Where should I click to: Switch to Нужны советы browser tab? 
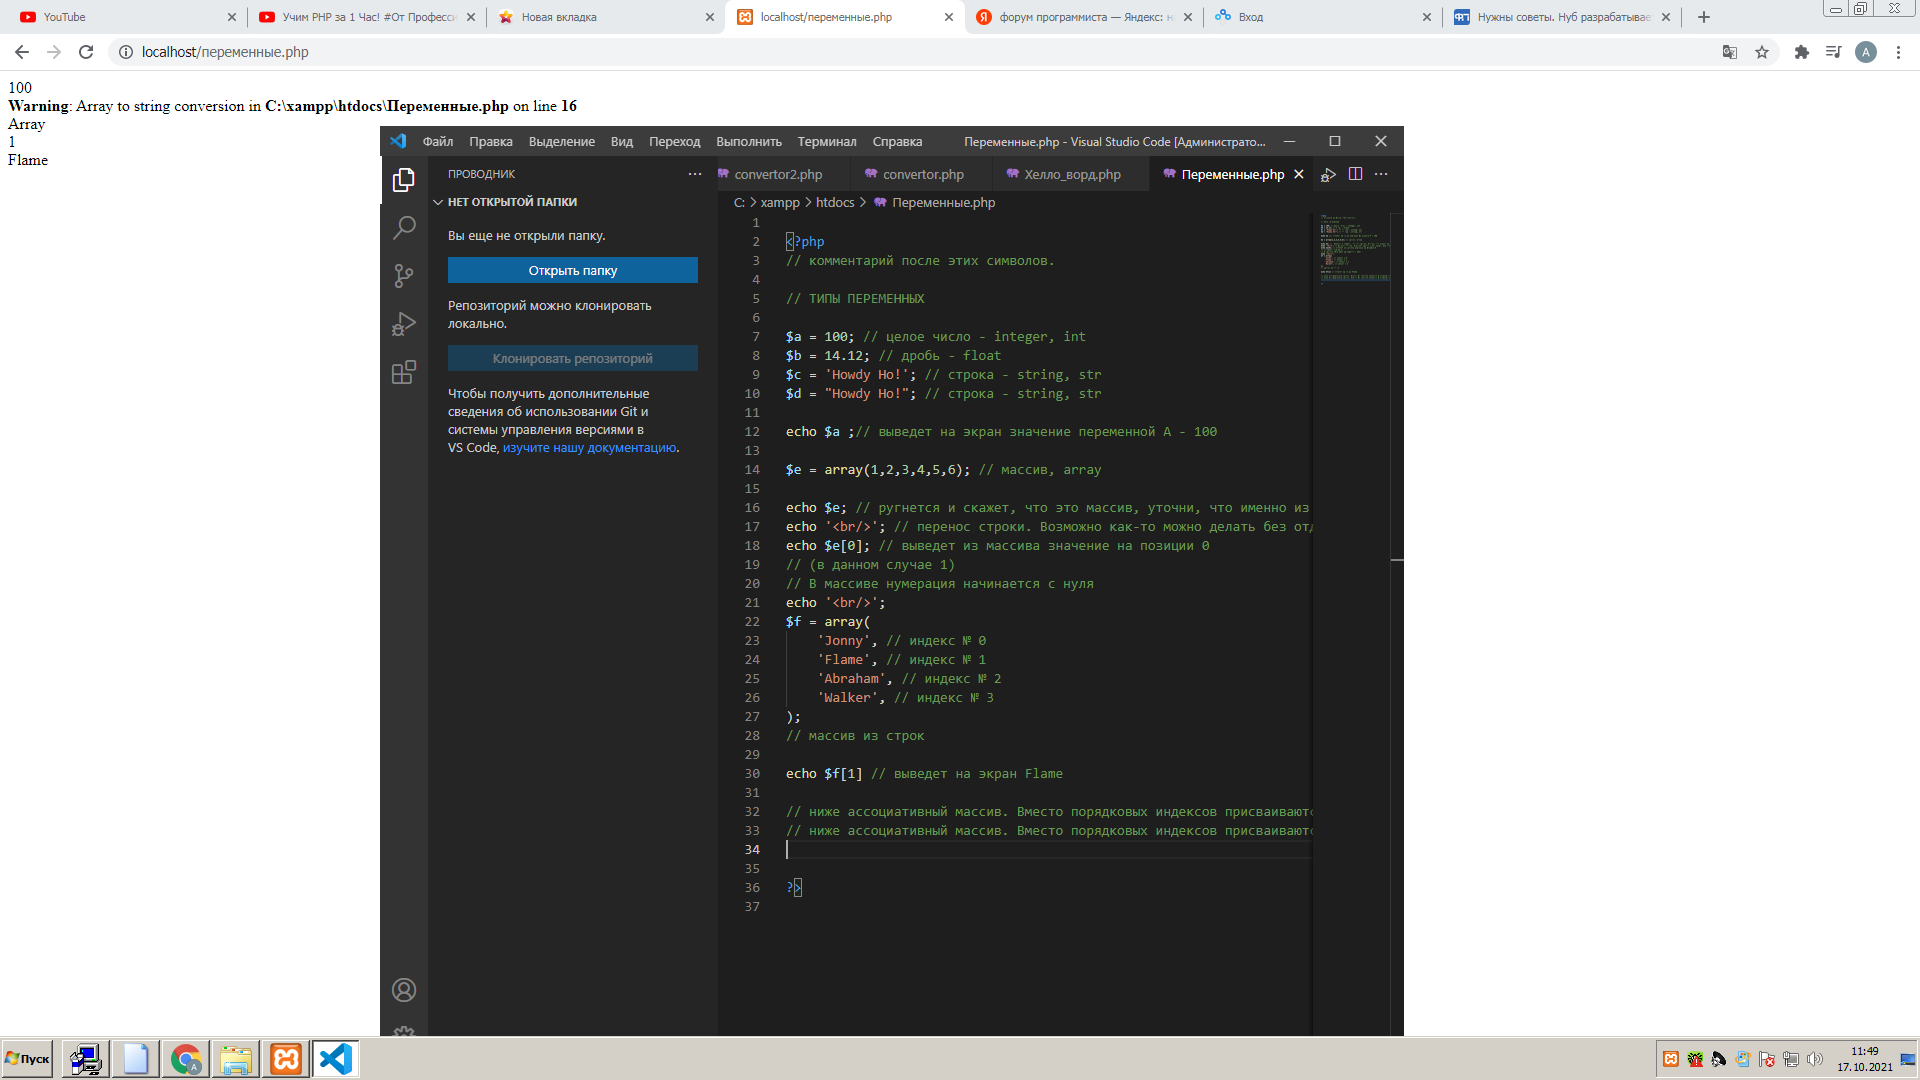tap(1561, 17)
